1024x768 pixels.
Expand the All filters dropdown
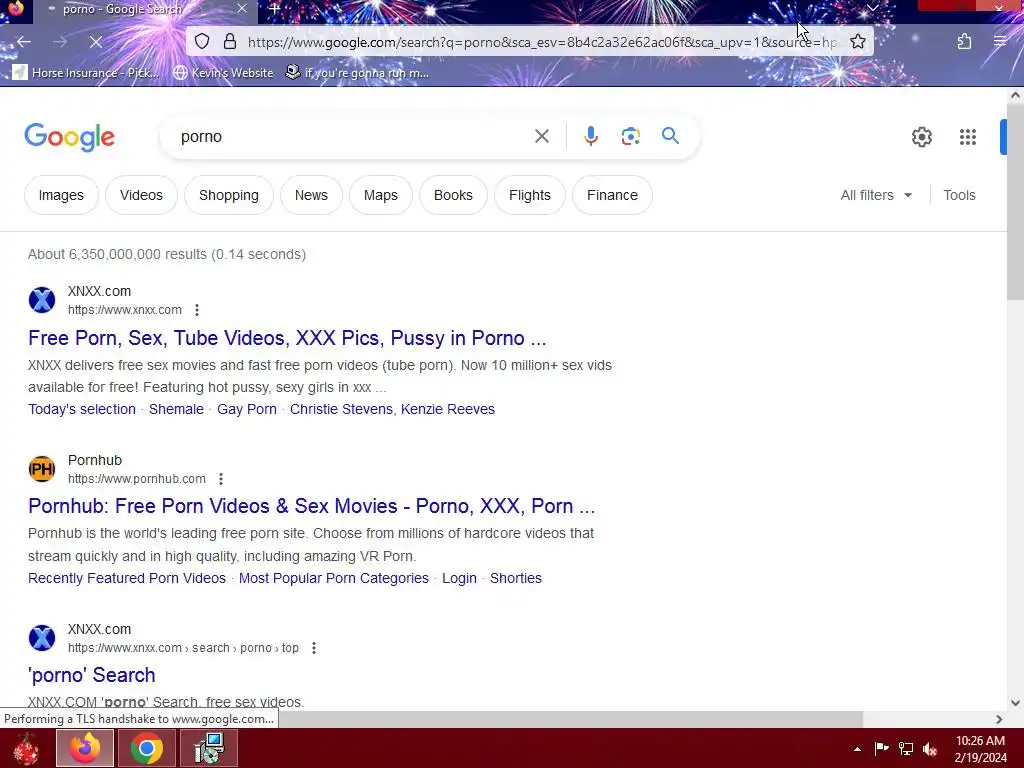(x=876, y=195)
